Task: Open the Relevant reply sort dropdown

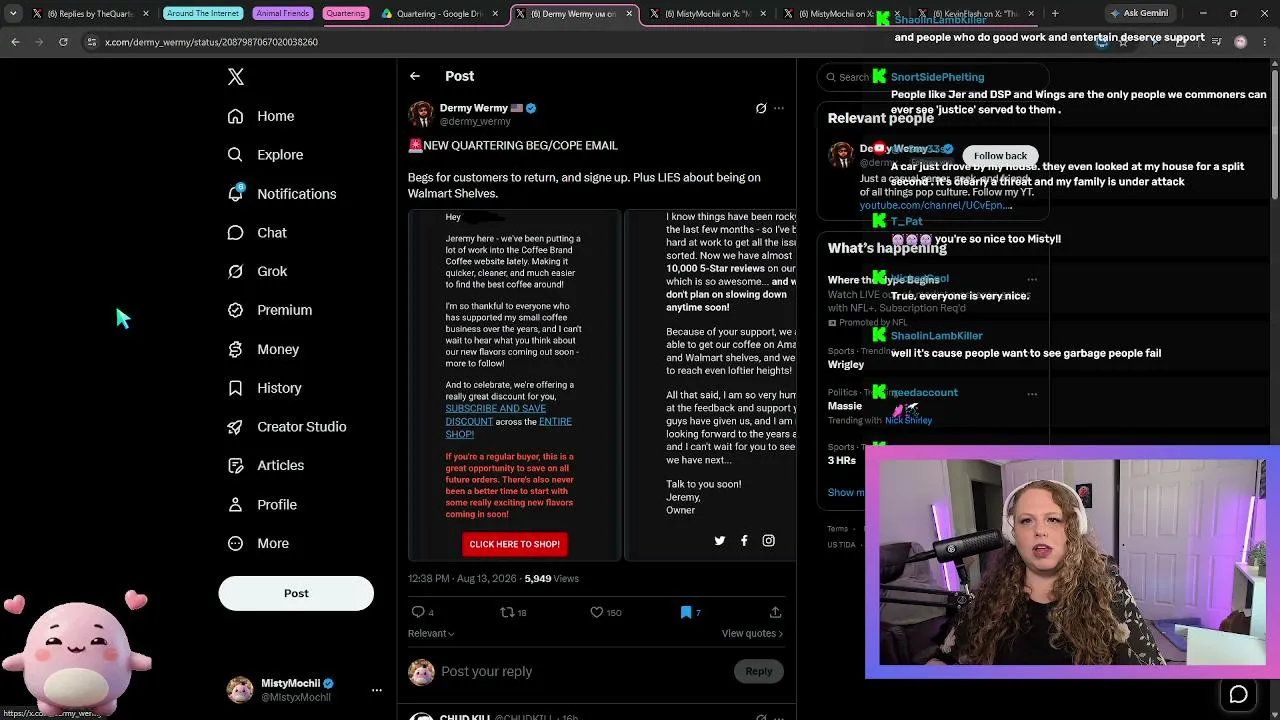Action: point(431,633)
